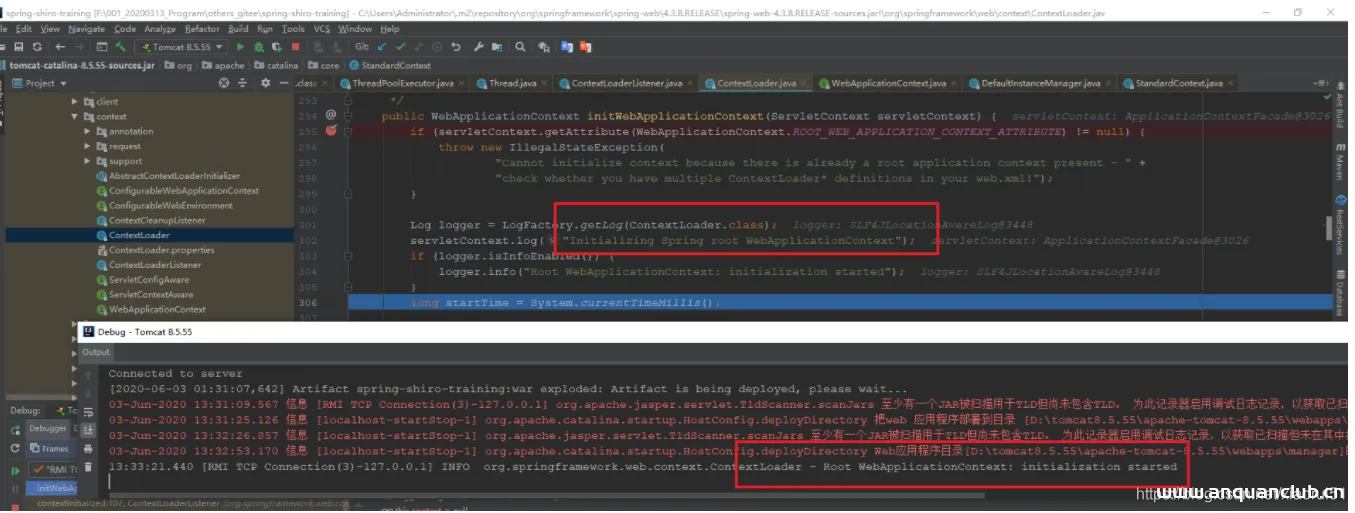
Task: Open the Maven side tool window
Action: 1339,165
